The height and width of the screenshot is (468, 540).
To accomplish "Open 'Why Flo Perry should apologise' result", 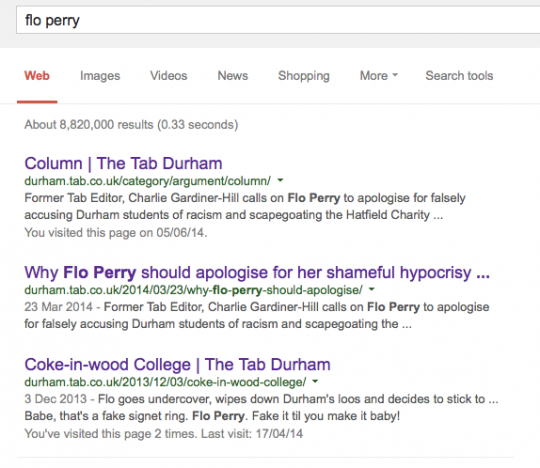I will pos(257,272).
